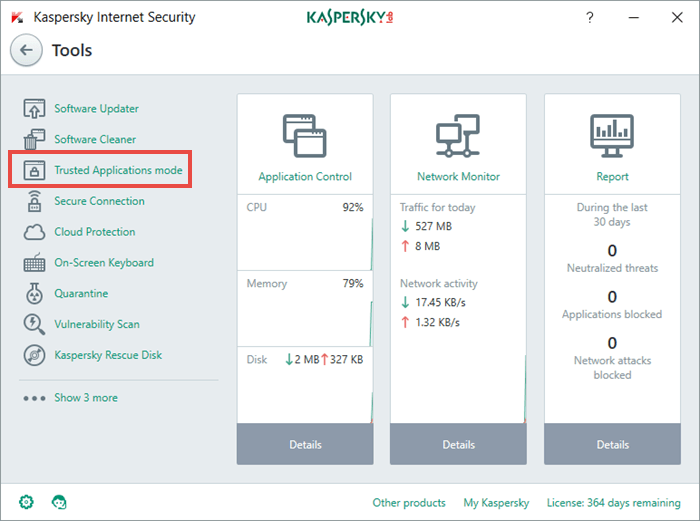The image size is (700, 521).
Task: Click the red Kaspersky icon in the window's corner
Action: [x=17, y=17]
